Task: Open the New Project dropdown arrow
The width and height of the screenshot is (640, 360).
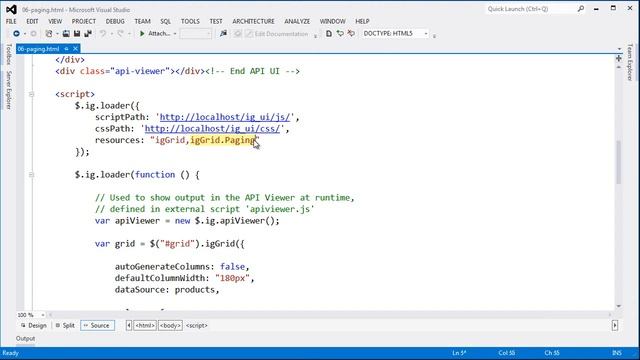Action: [57, 33]
